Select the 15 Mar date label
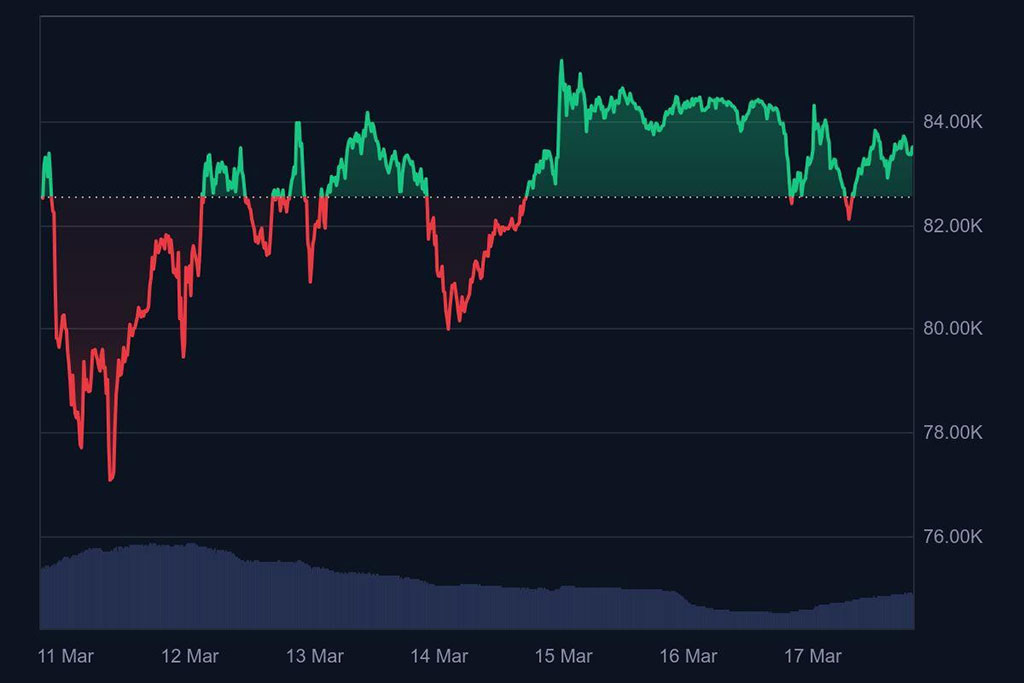 pos(564,656)
